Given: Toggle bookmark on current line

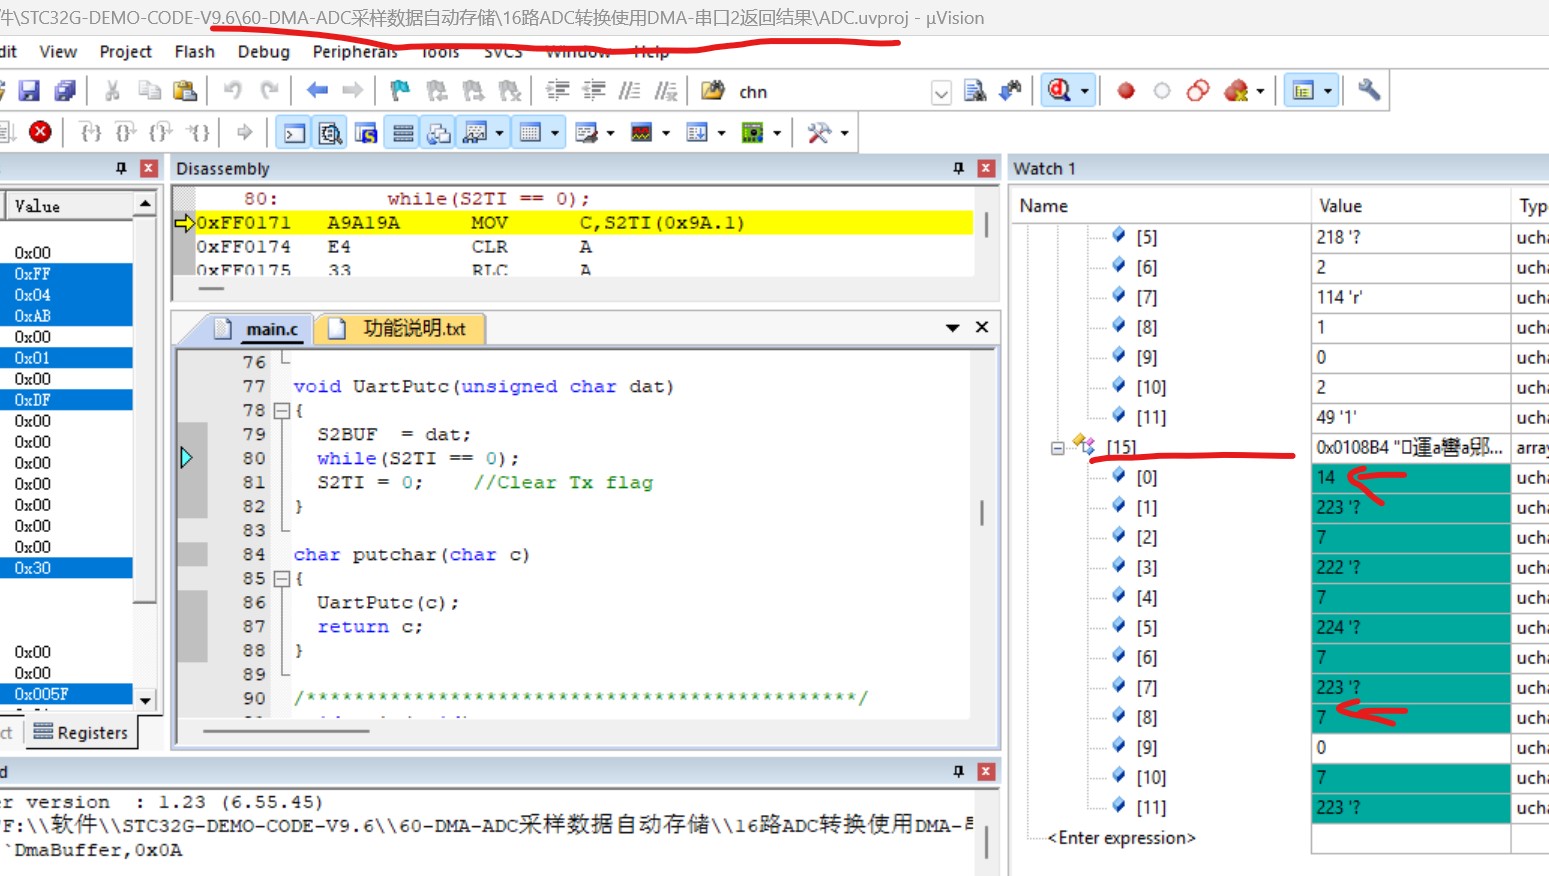Looking at the screenshot, I should coord(400,91).
